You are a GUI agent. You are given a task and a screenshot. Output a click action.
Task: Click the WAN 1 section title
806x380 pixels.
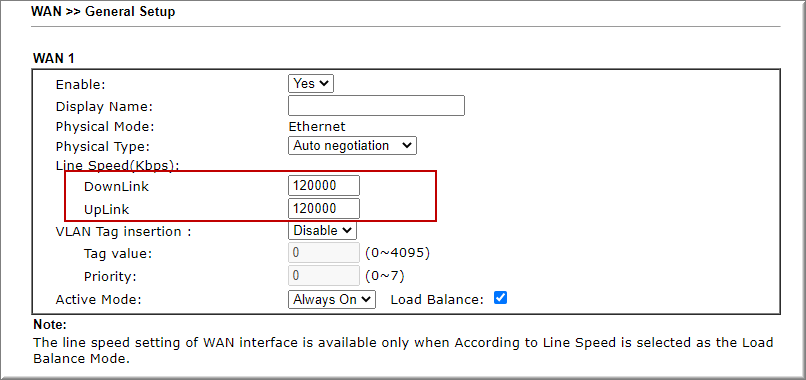[x=54, y=59]
